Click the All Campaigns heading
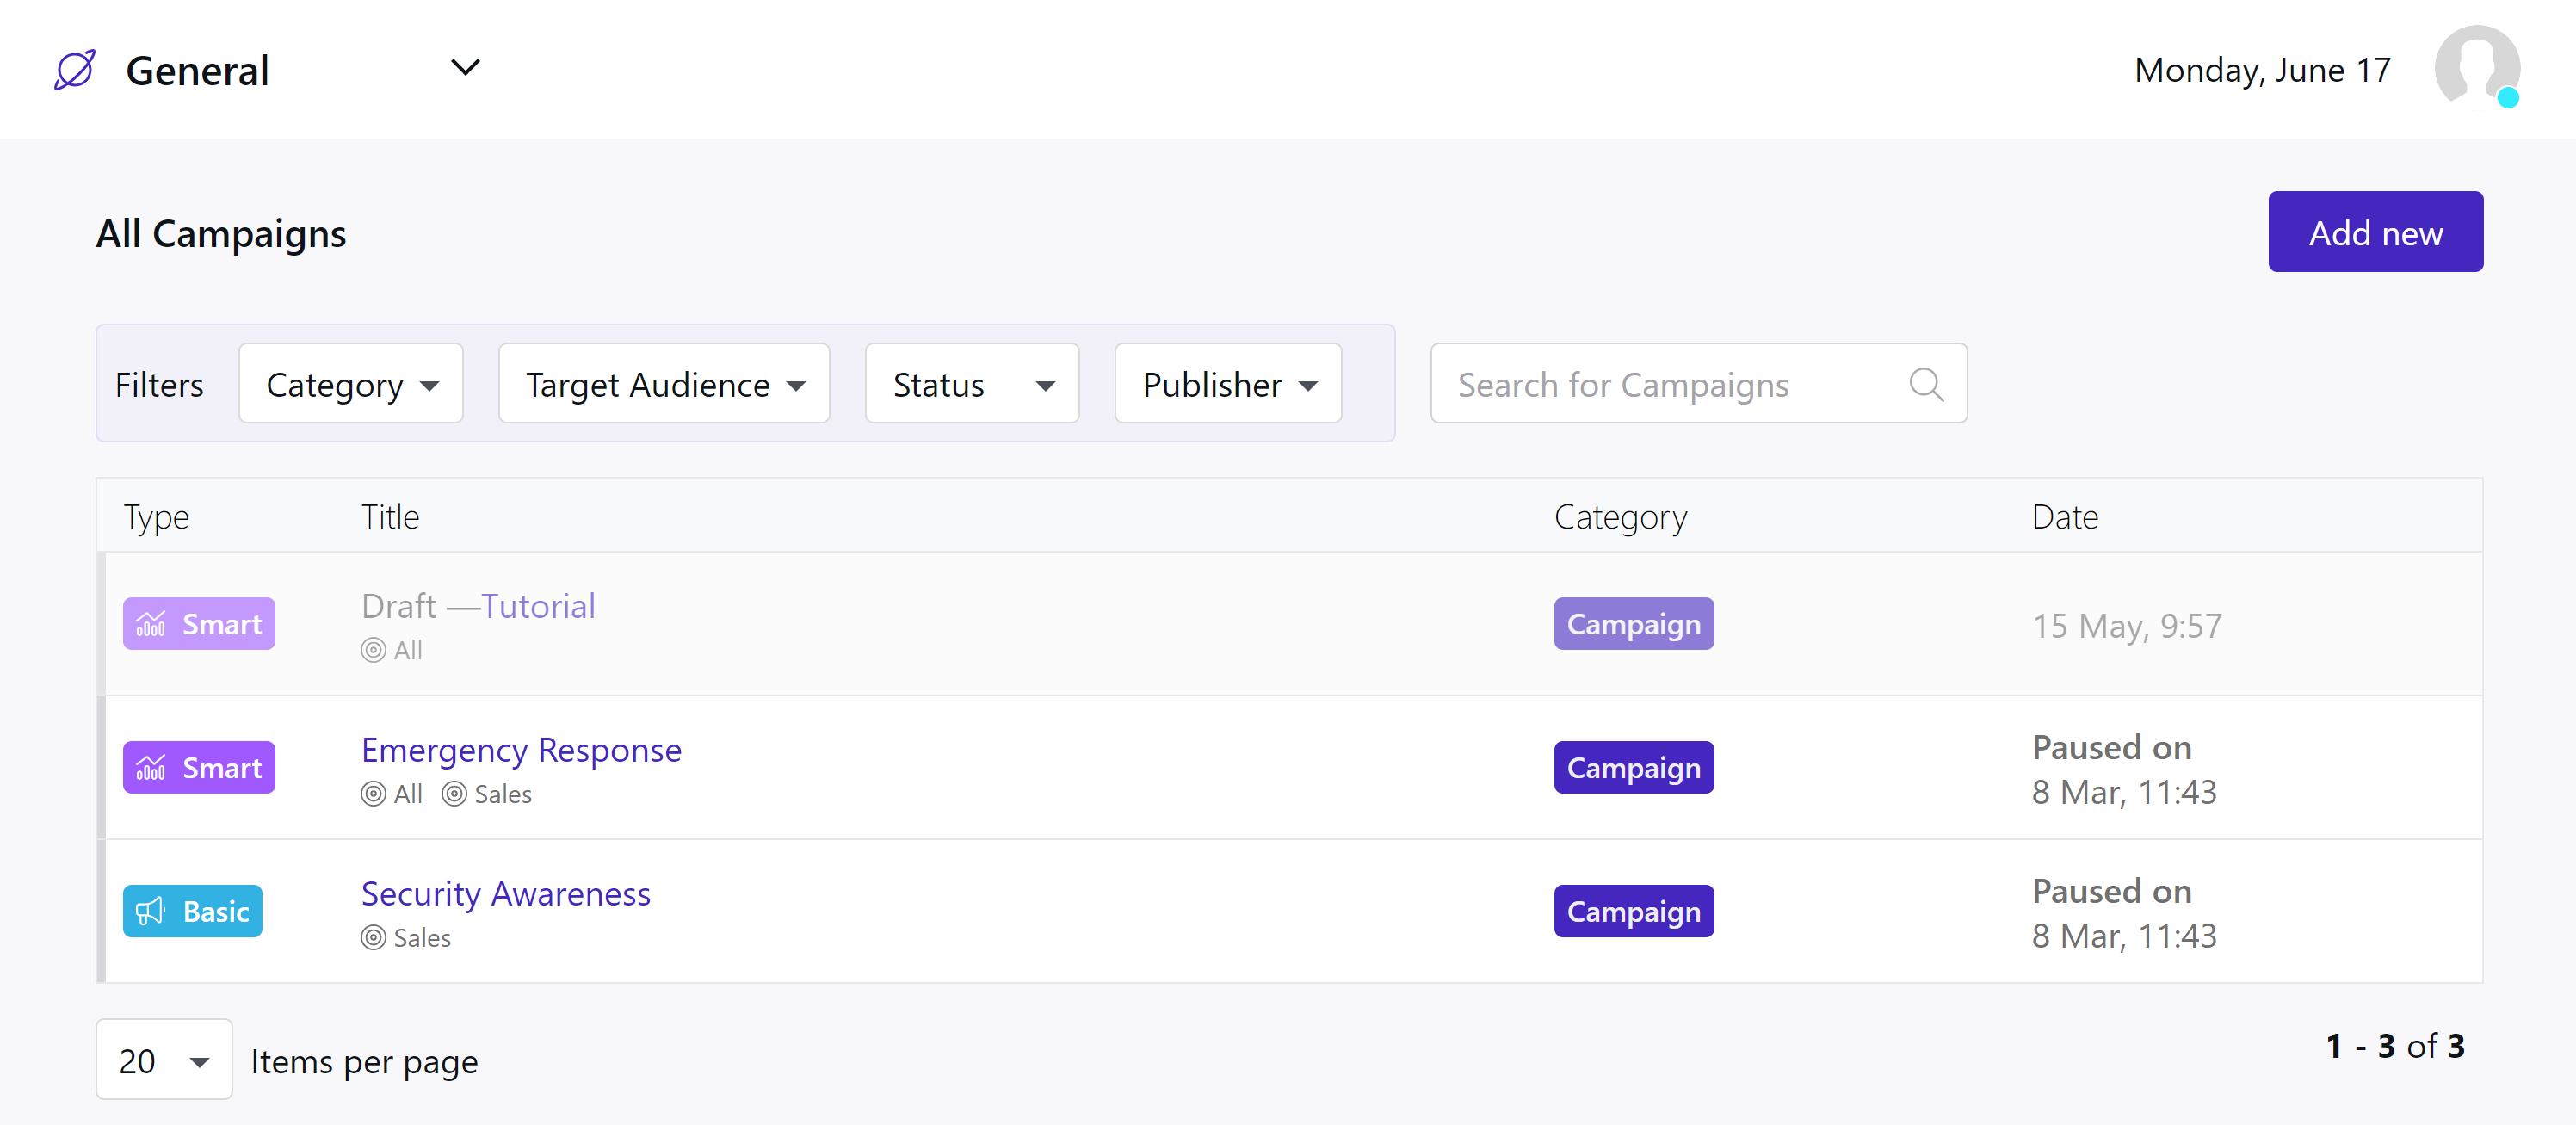Image resolution: width=2576 pixels, height=1125 pixels. coord(221,234)
